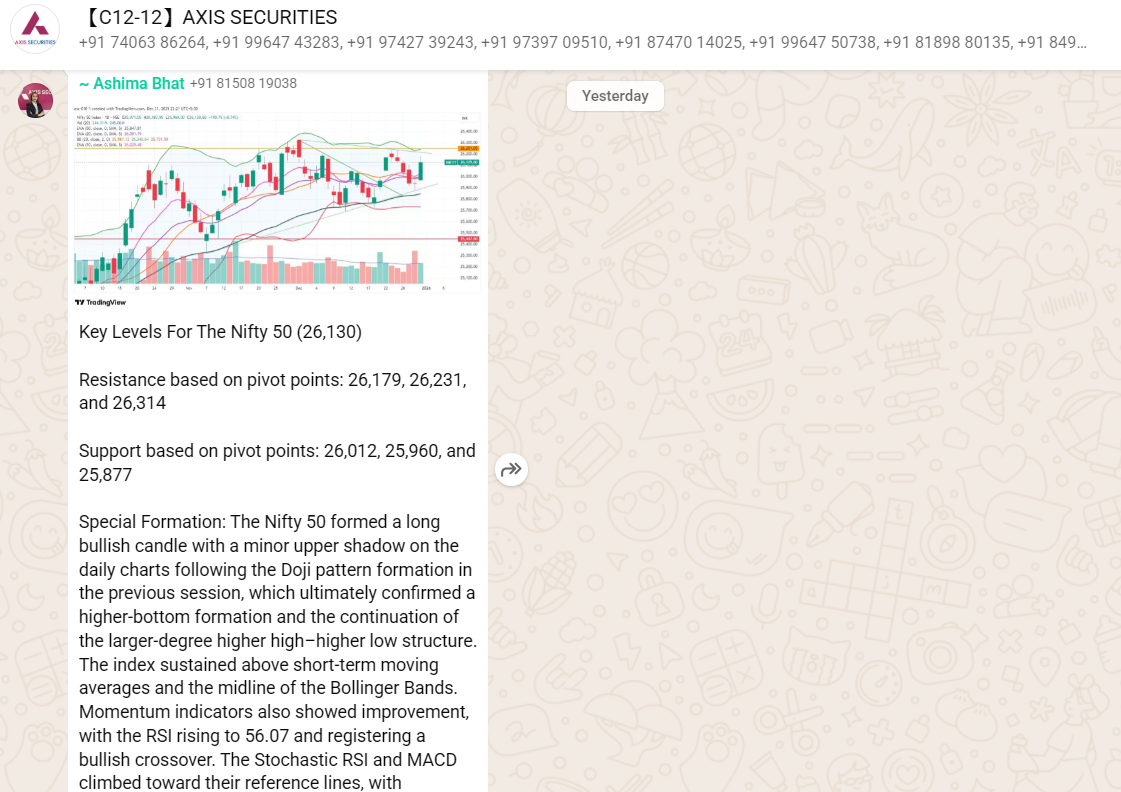Click the TradingView logo under the chart
Viewport: 1121px width, 792px height.
101,302
